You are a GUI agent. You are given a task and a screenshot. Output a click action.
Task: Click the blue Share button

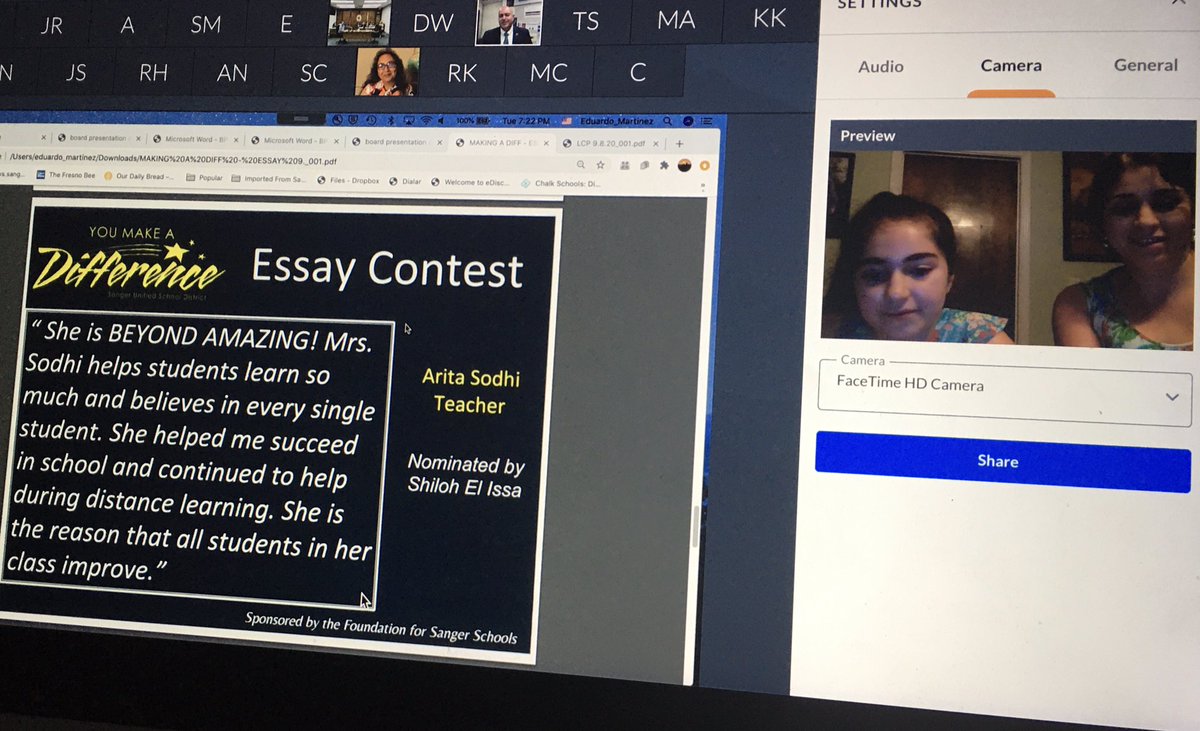pyautogui.click(x=1000, y=461)
